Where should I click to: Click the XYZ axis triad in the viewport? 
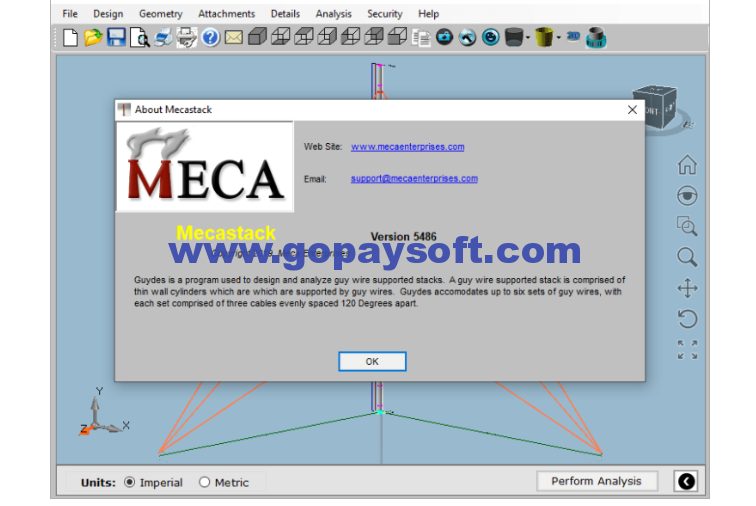click(x=104, y=412)
